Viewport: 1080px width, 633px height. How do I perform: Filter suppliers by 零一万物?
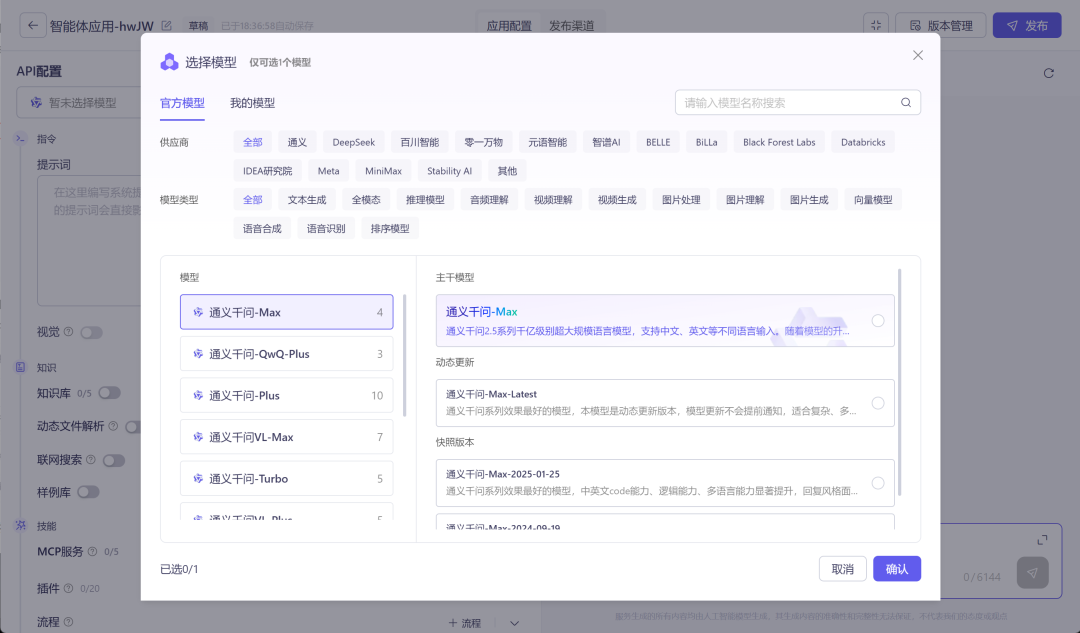click(484, 142)
